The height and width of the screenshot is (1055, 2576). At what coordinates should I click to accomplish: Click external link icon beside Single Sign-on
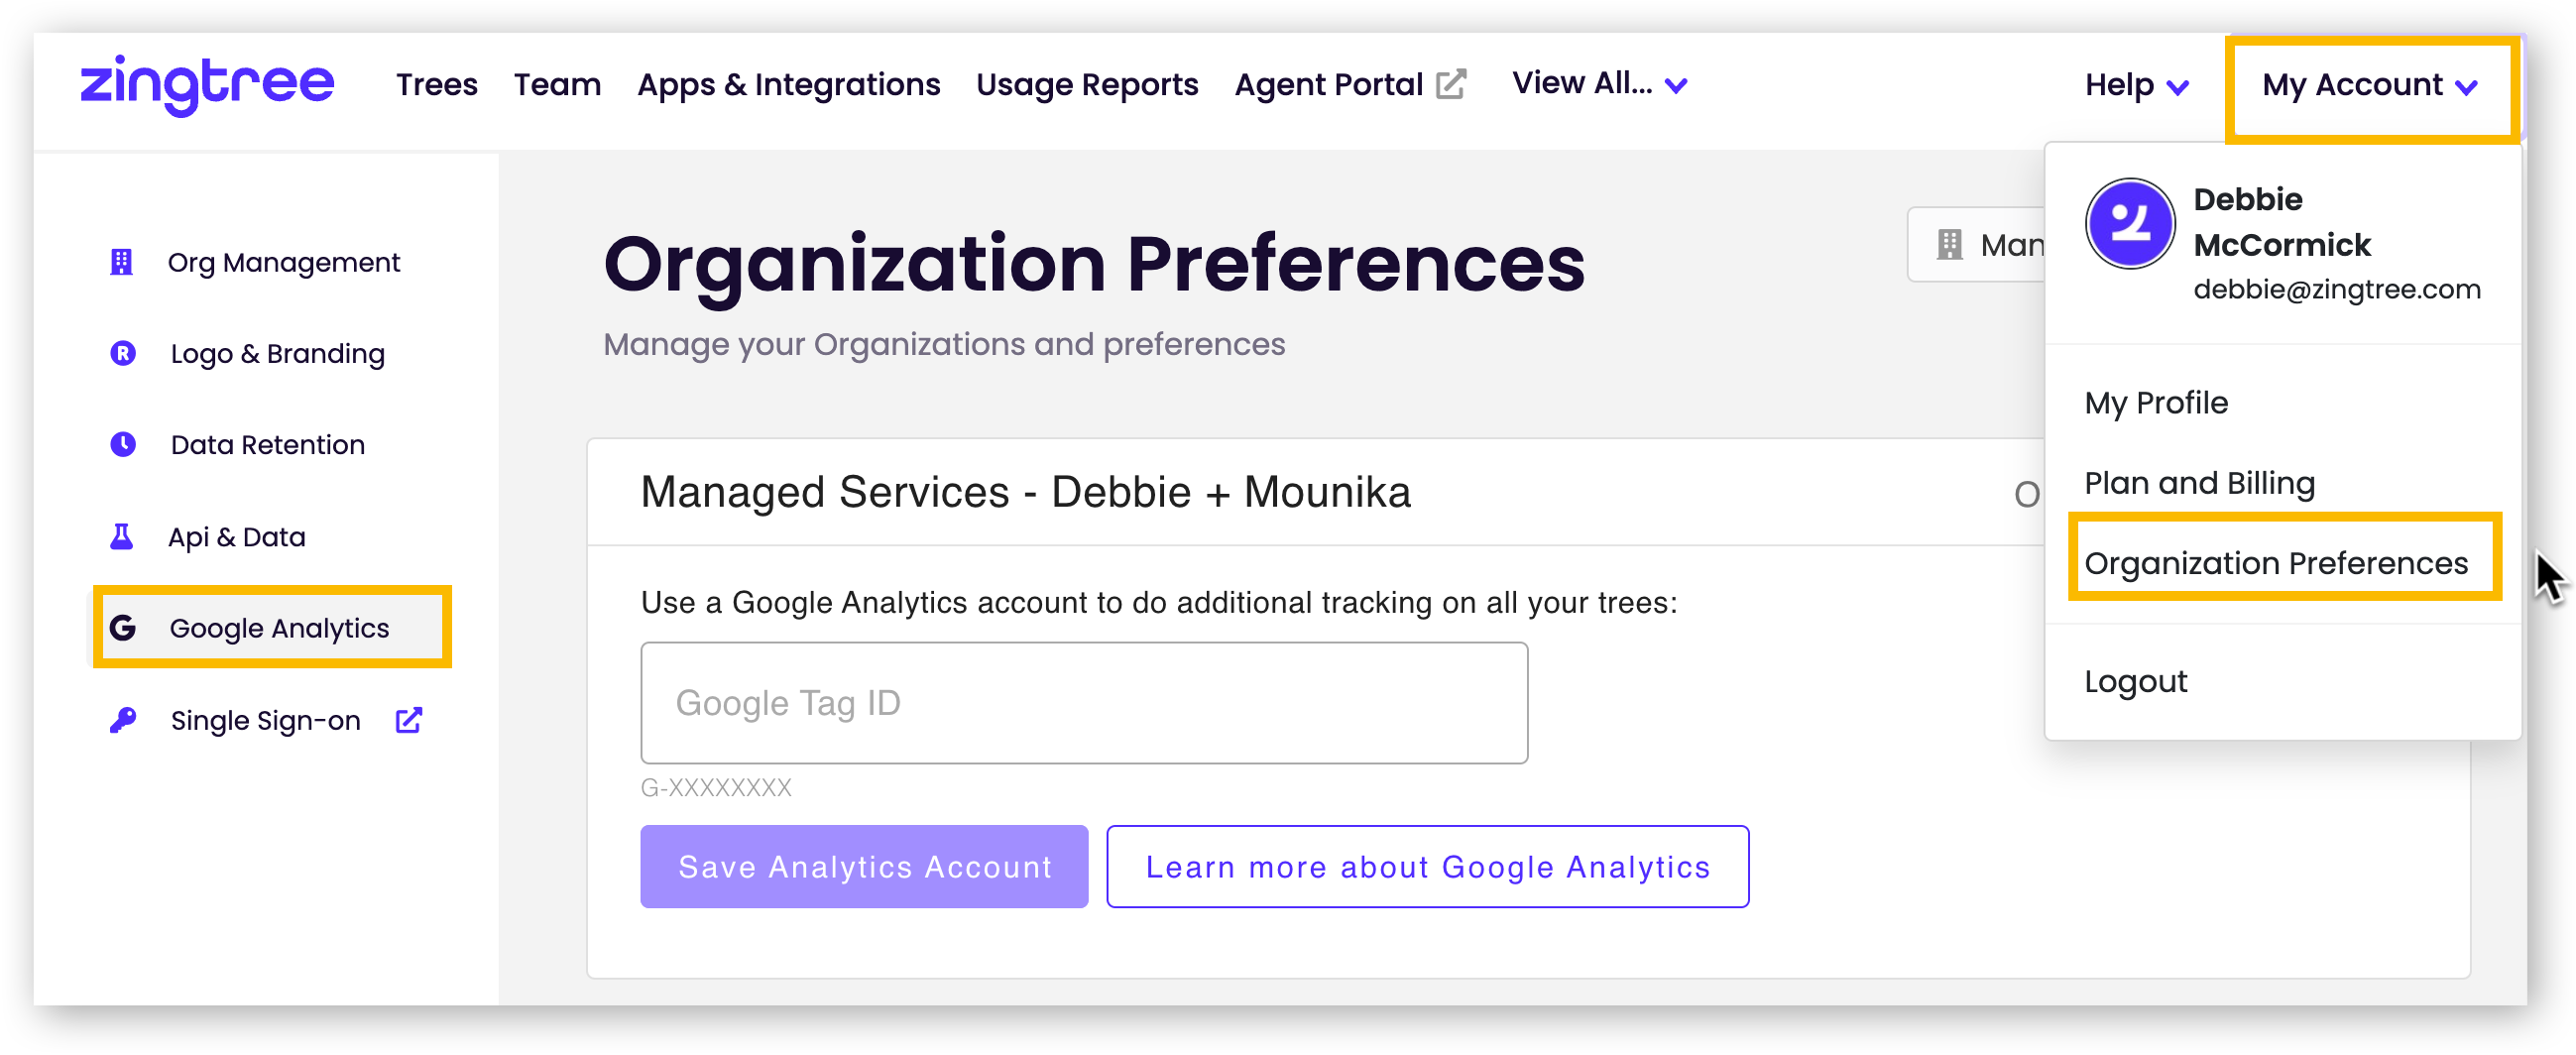pos(409,720)
